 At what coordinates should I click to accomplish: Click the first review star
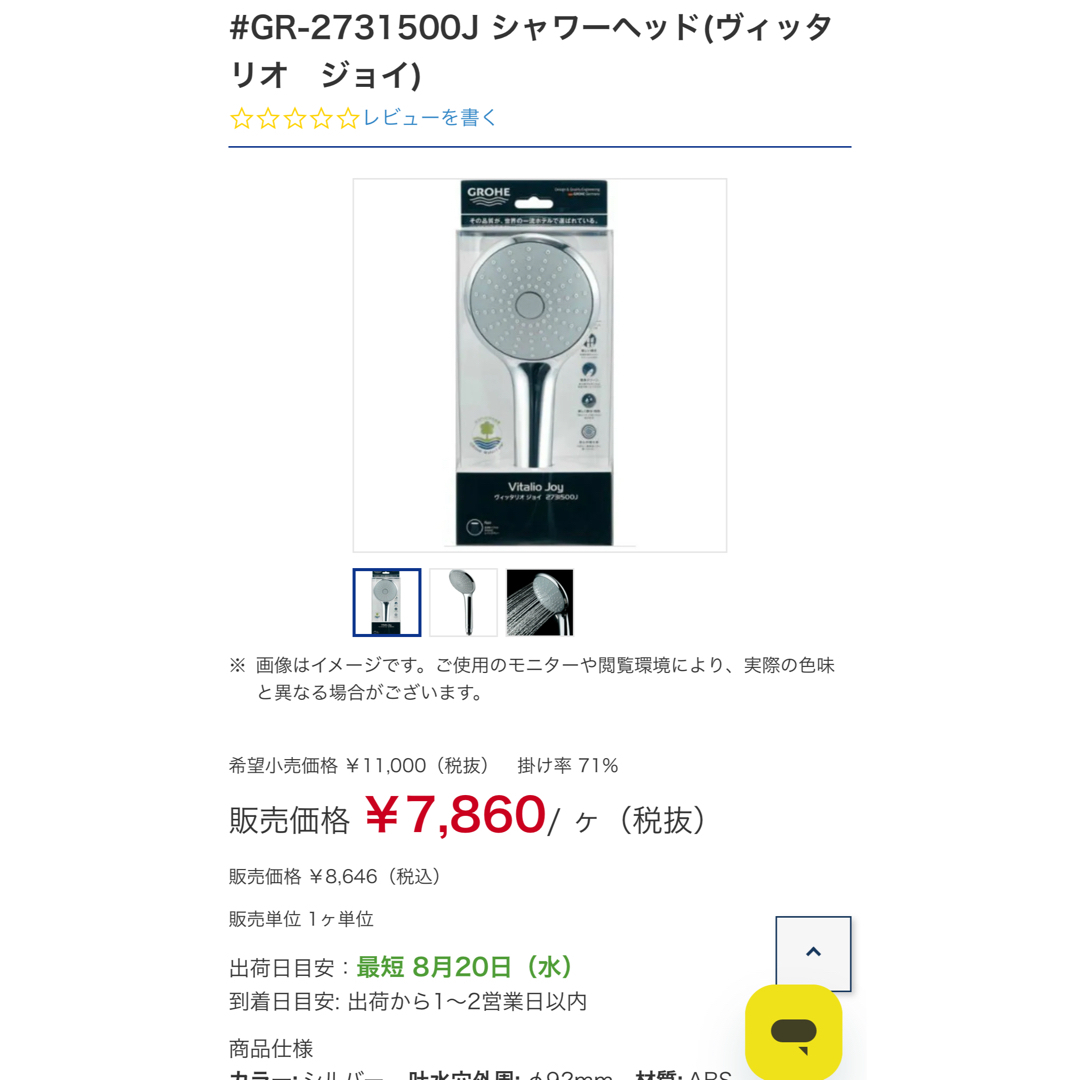(241, 118)
